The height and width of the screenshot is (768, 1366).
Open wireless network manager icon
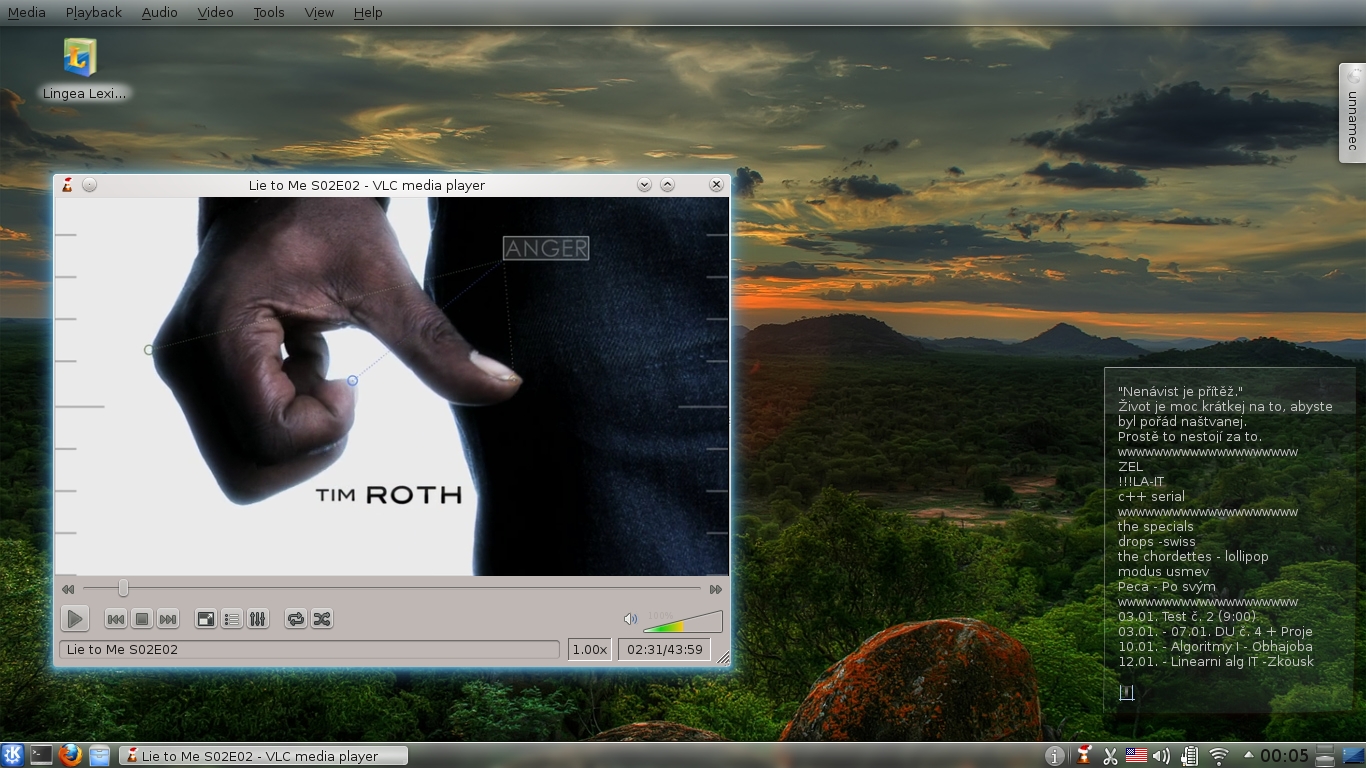pyautogui.click(x=1218, y=756)
